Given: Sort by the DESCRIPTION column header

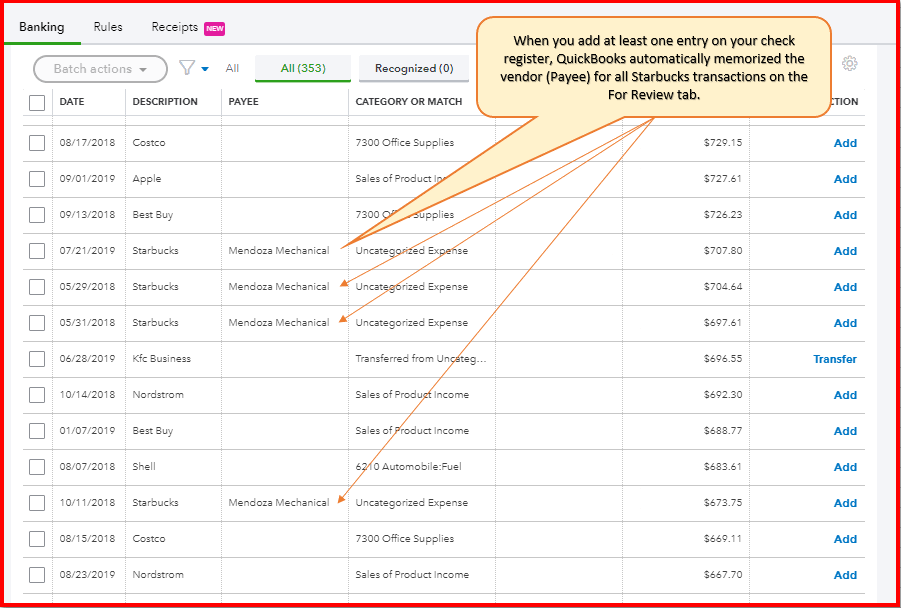Looking at the screenshot, I should pos(165,102).
